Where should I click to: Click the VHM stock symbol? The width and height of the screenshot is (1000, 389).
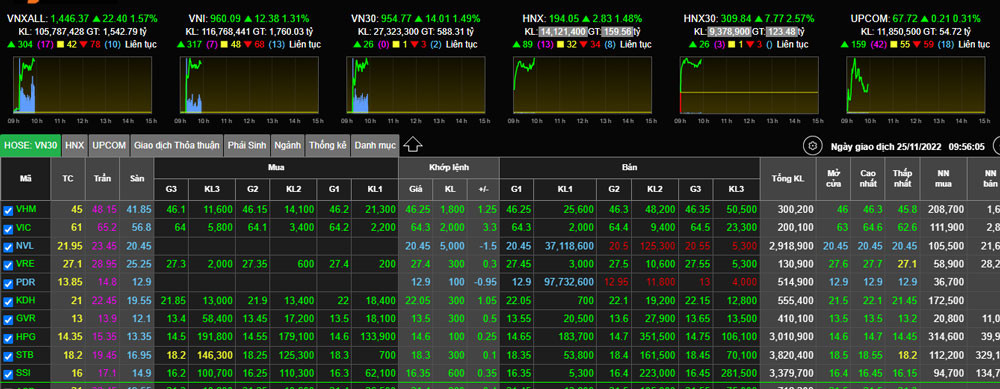(26, 209)
